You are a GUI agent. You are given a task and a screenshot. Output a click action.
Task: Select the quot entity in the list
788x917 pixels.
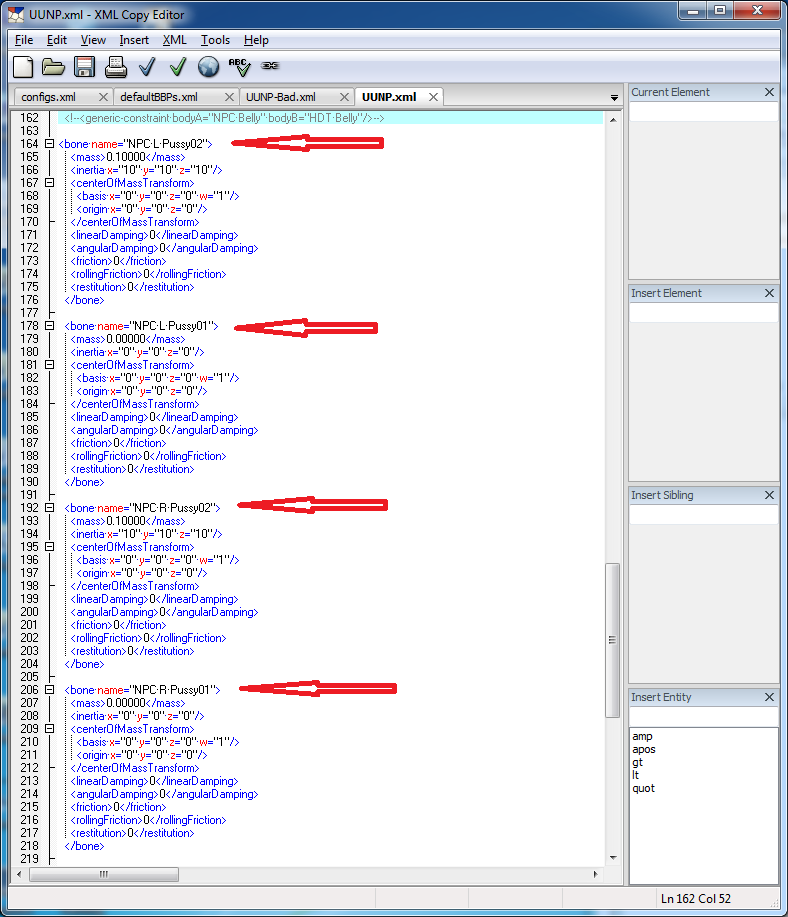644,788
